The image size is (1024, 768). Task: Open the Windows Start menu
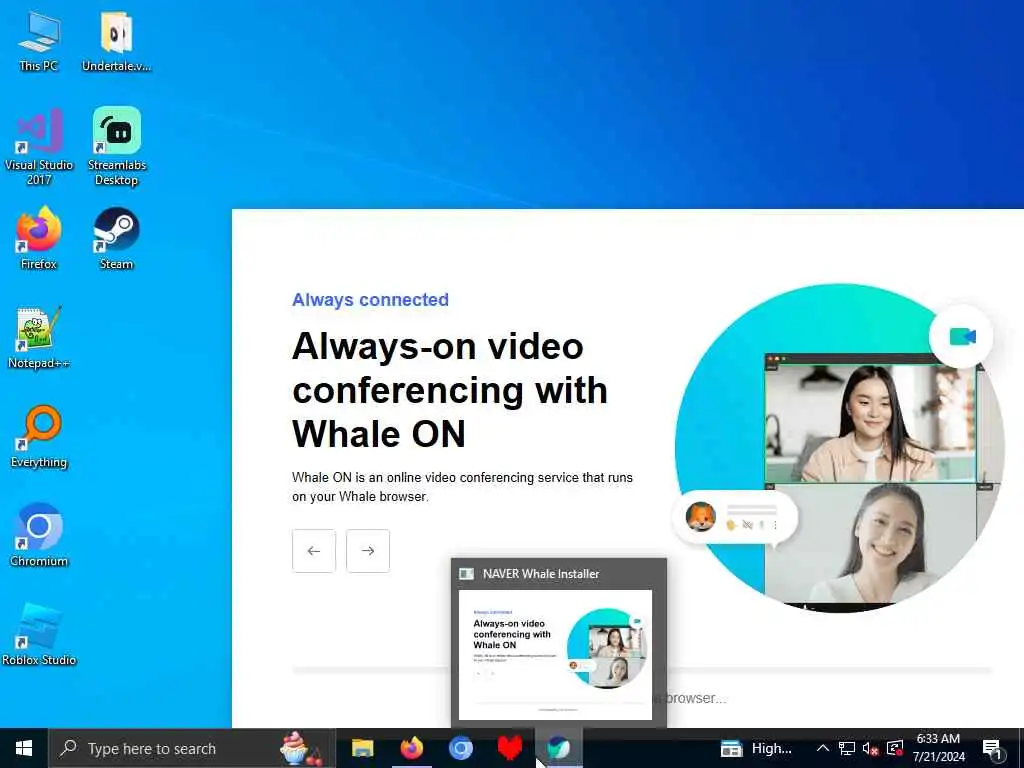24,748
